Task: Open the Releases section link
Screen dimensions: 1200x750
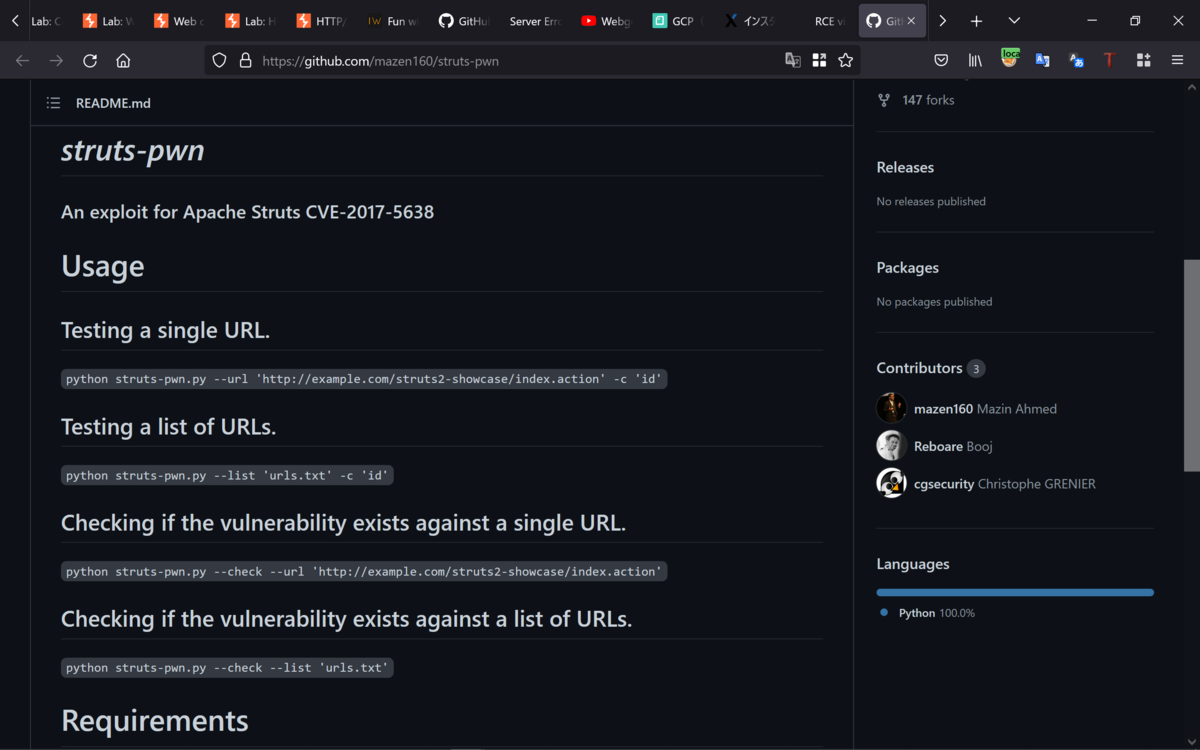Action: click(905, 168)
